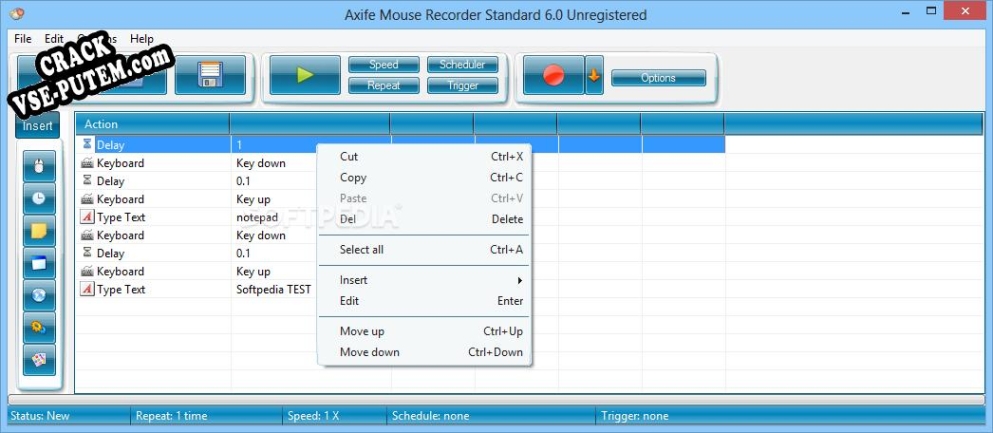This screenshot has height=433, width=993.
Task: Open the Help menu
Action: (x=142, y=39)
